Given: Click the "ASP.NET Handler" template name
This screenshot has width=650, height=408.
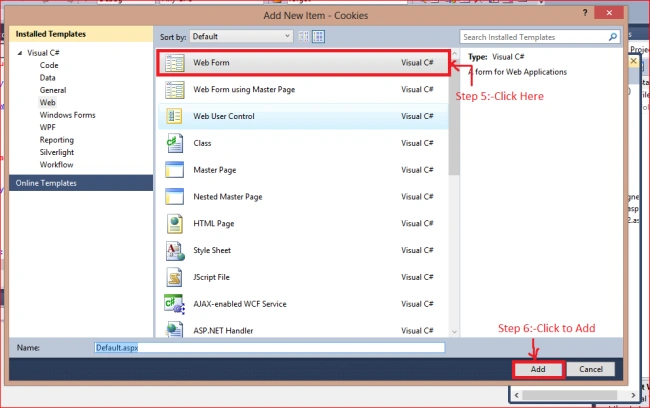Looking at the screenshot, I should point(223,330).
